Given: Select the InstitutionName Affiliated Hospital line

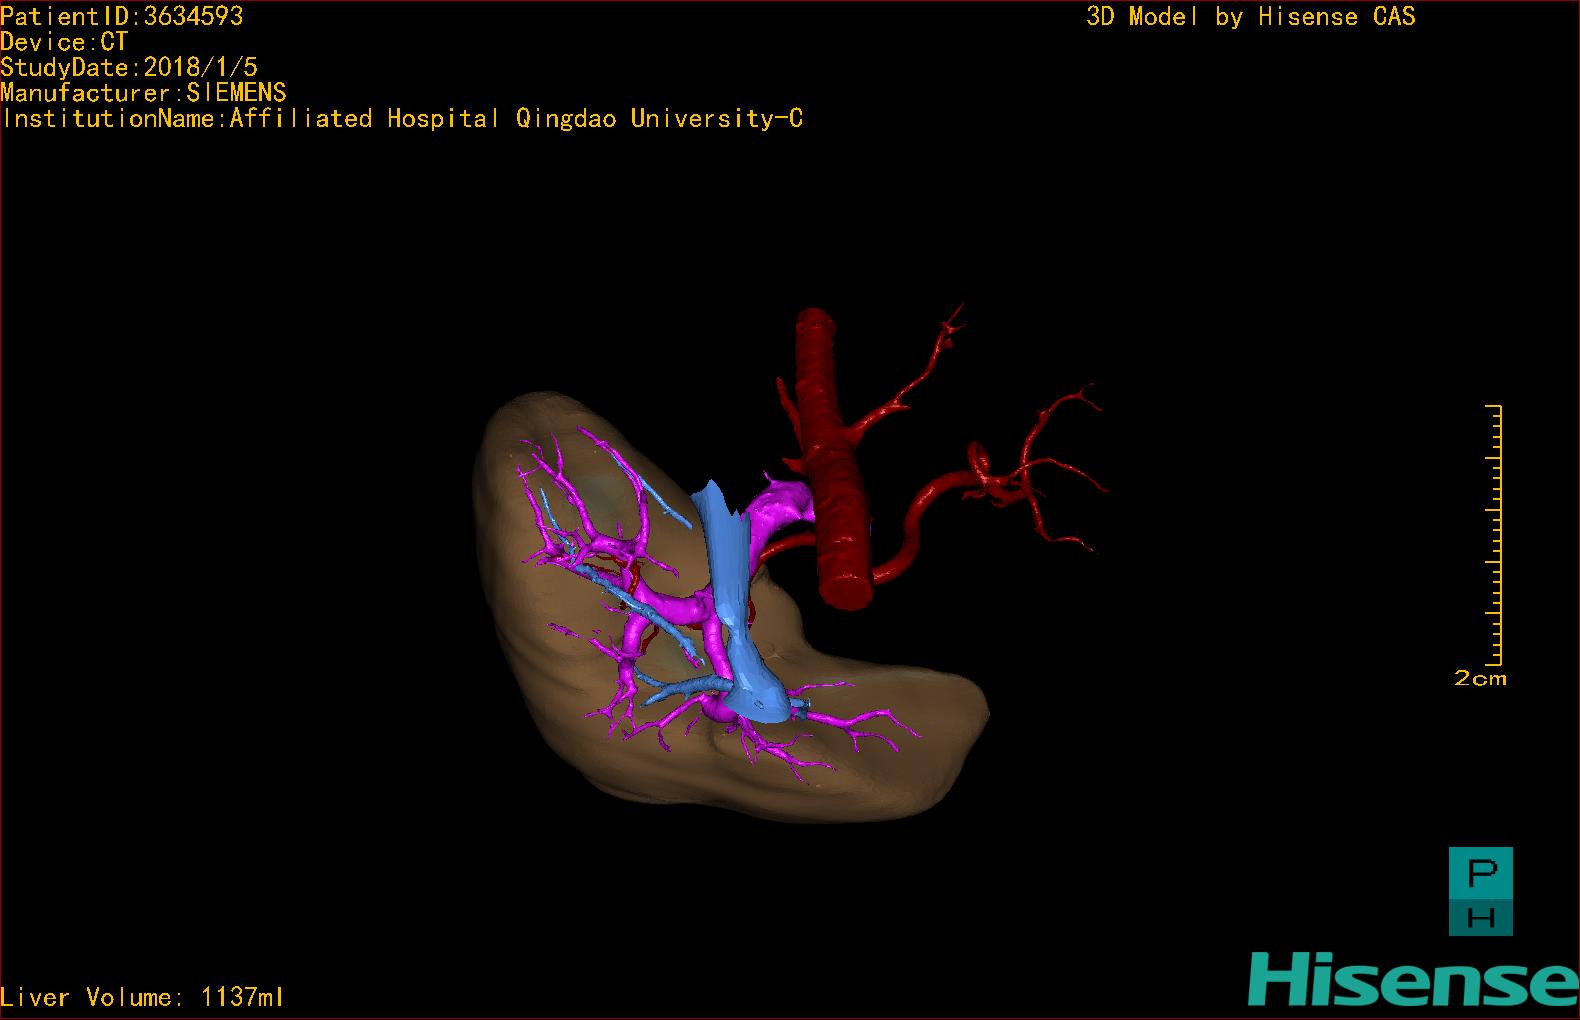Looking at the screenshot, I should click(402, 118).
